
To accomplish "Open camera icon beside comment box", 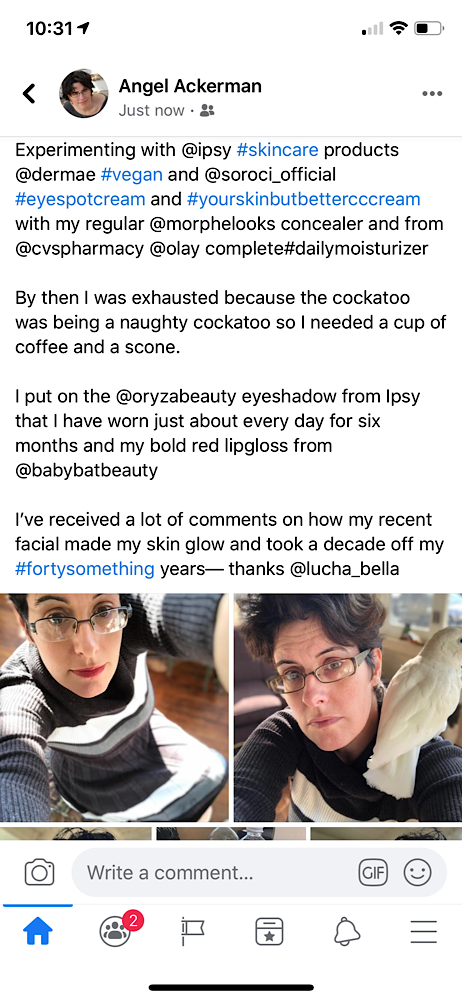I will pyautogui.click(x=40, y=872).
